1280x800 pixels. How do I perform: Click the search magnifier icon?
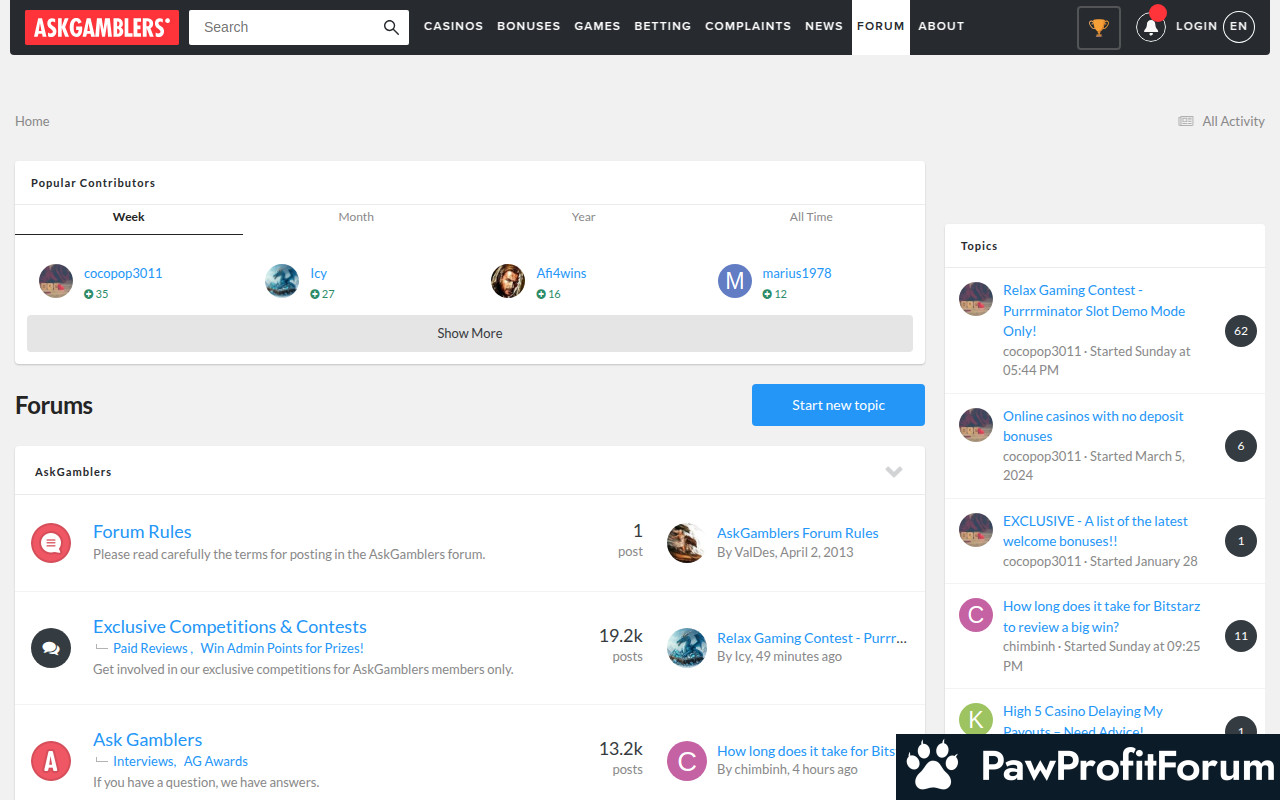click(391, 27)
